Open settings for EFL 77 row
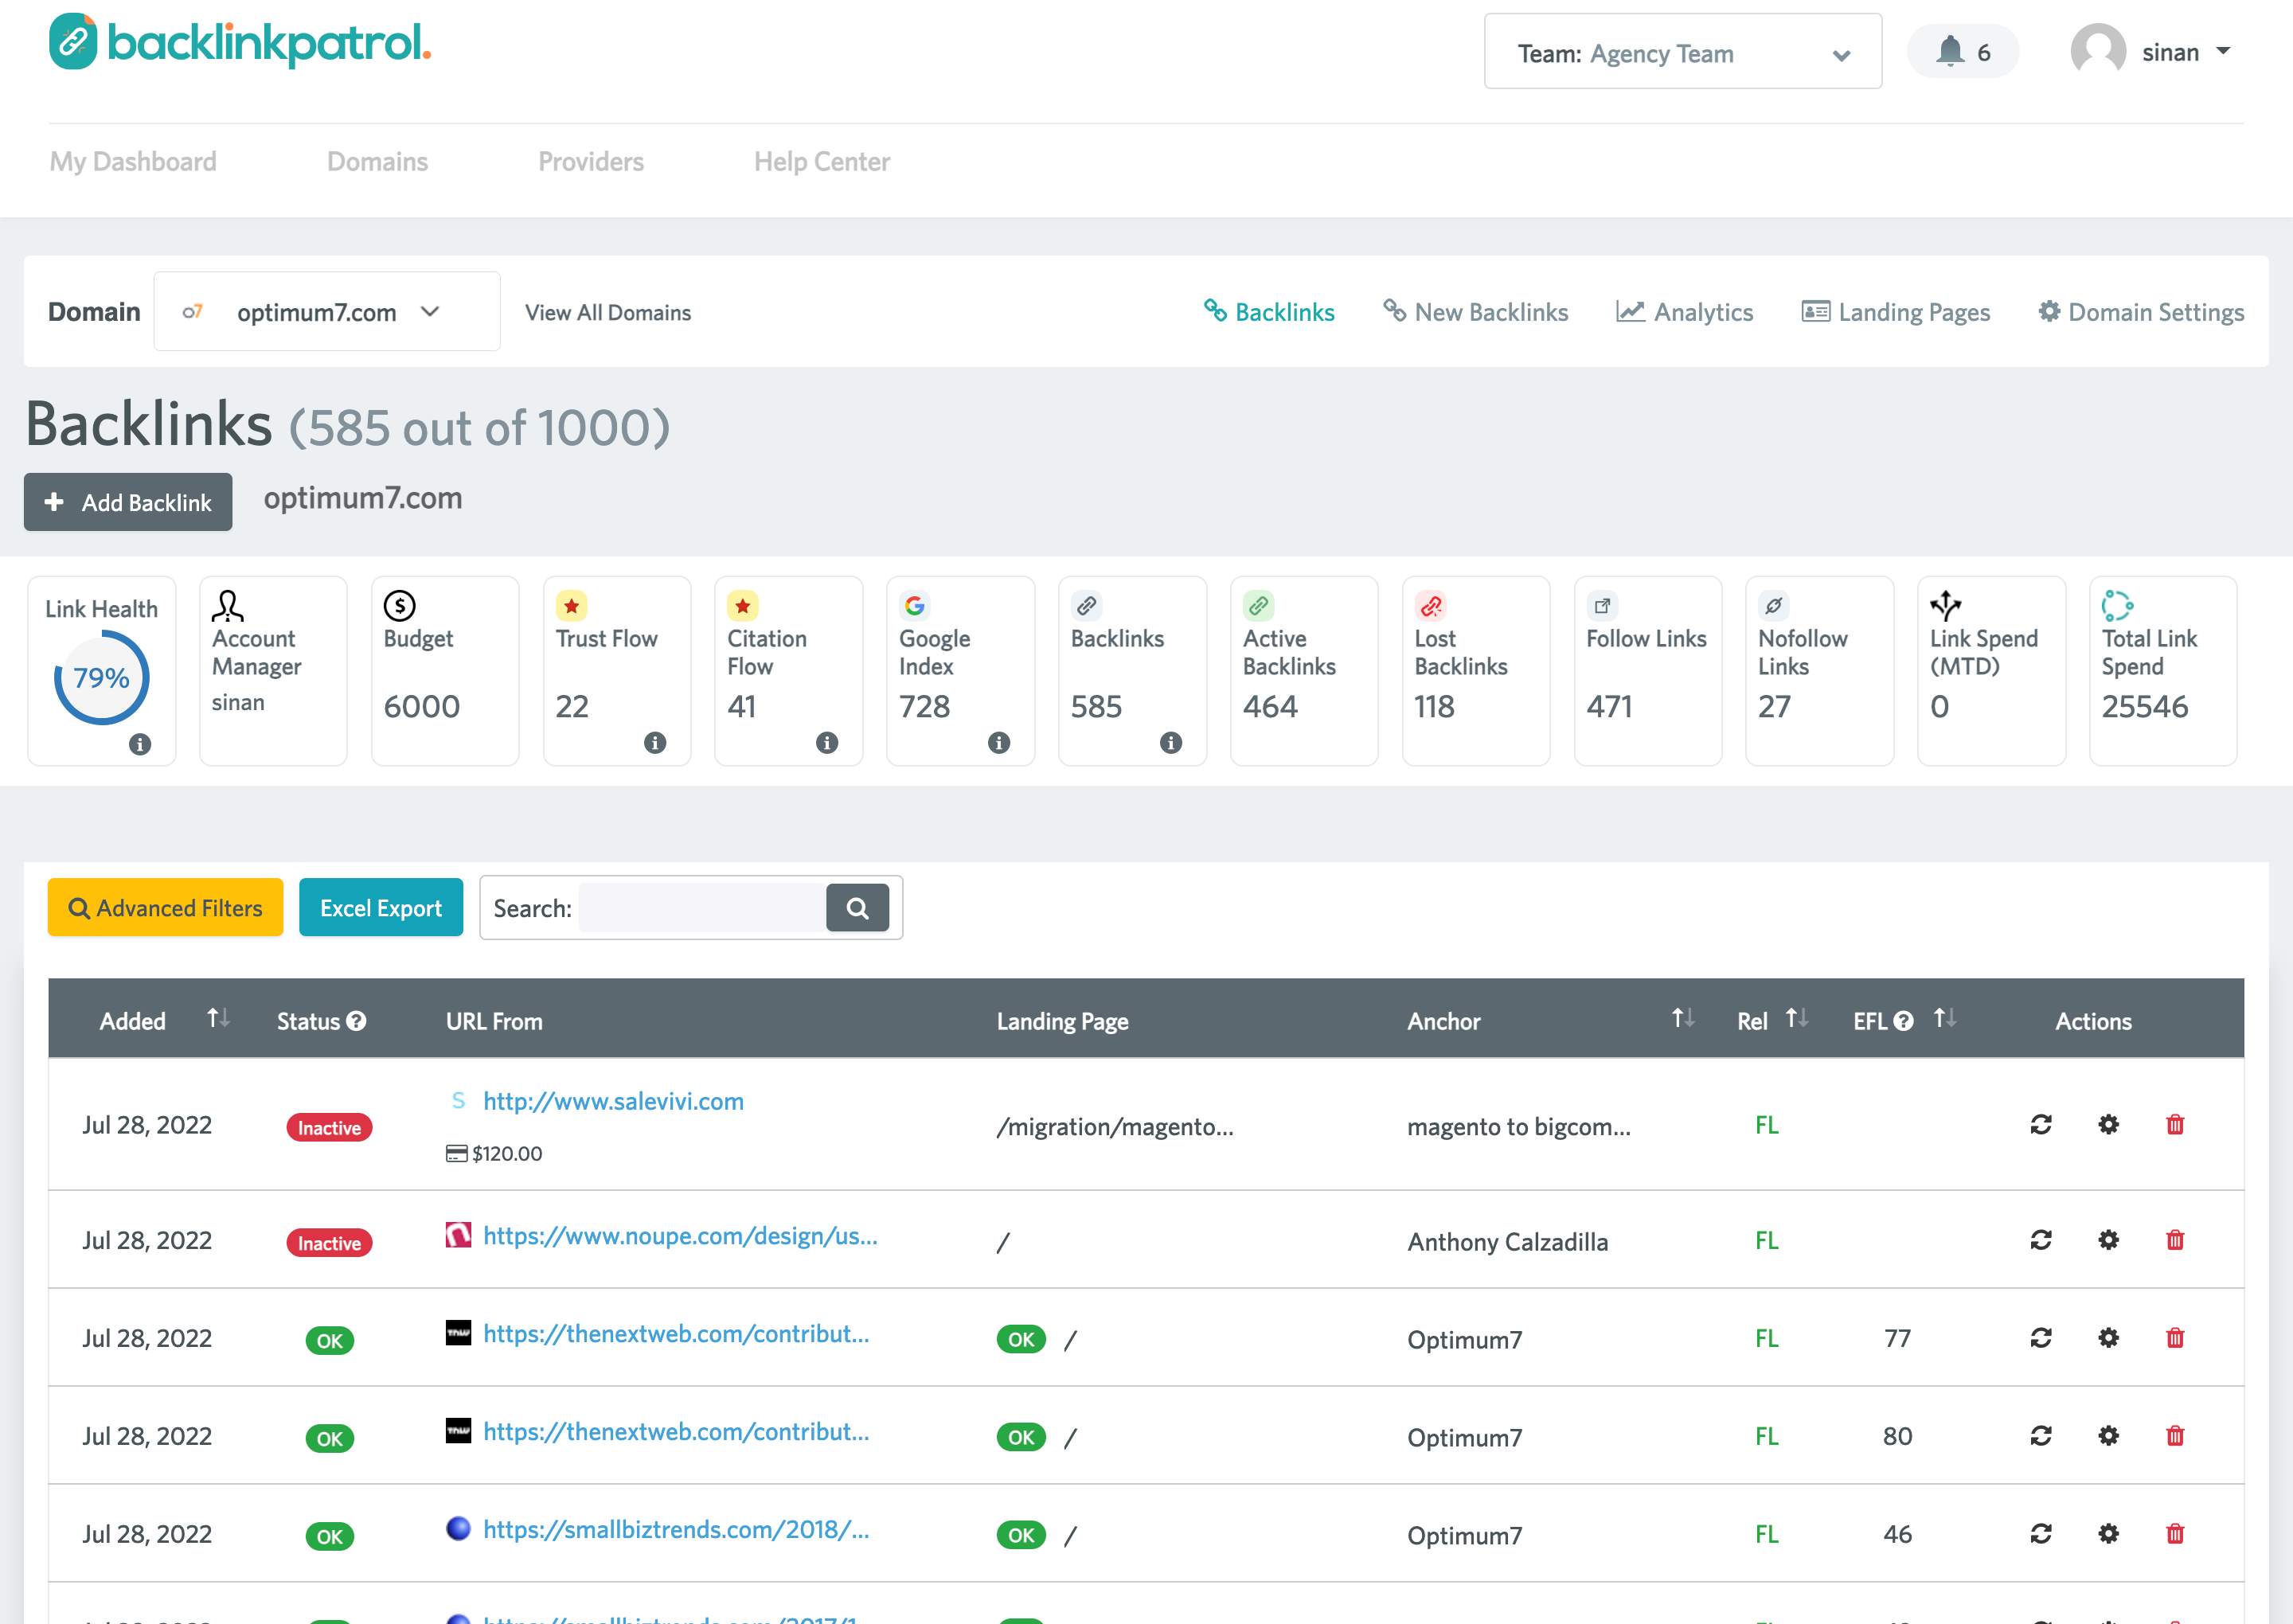This screenshot has height=1624, width=2293. tap(2108, 1338)
